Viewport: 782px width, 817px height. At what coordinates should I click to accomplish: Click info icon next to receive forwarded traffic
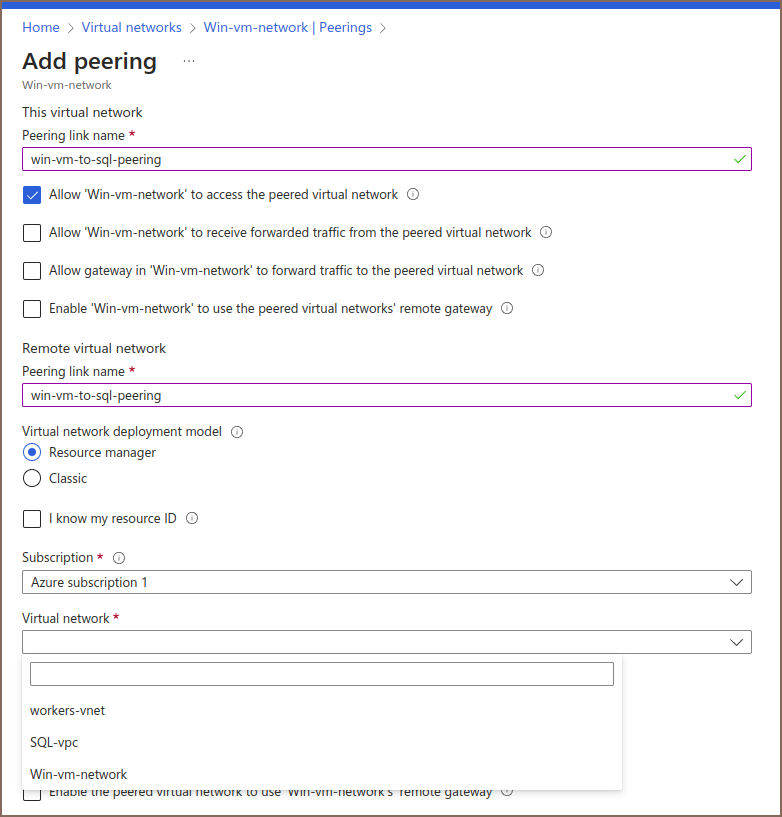click(x=546, y=233)
